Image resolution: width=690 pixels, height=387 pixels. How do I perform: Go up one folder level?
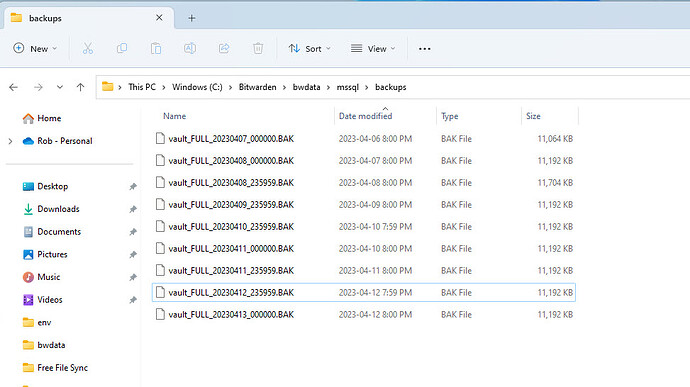(80, 87)
